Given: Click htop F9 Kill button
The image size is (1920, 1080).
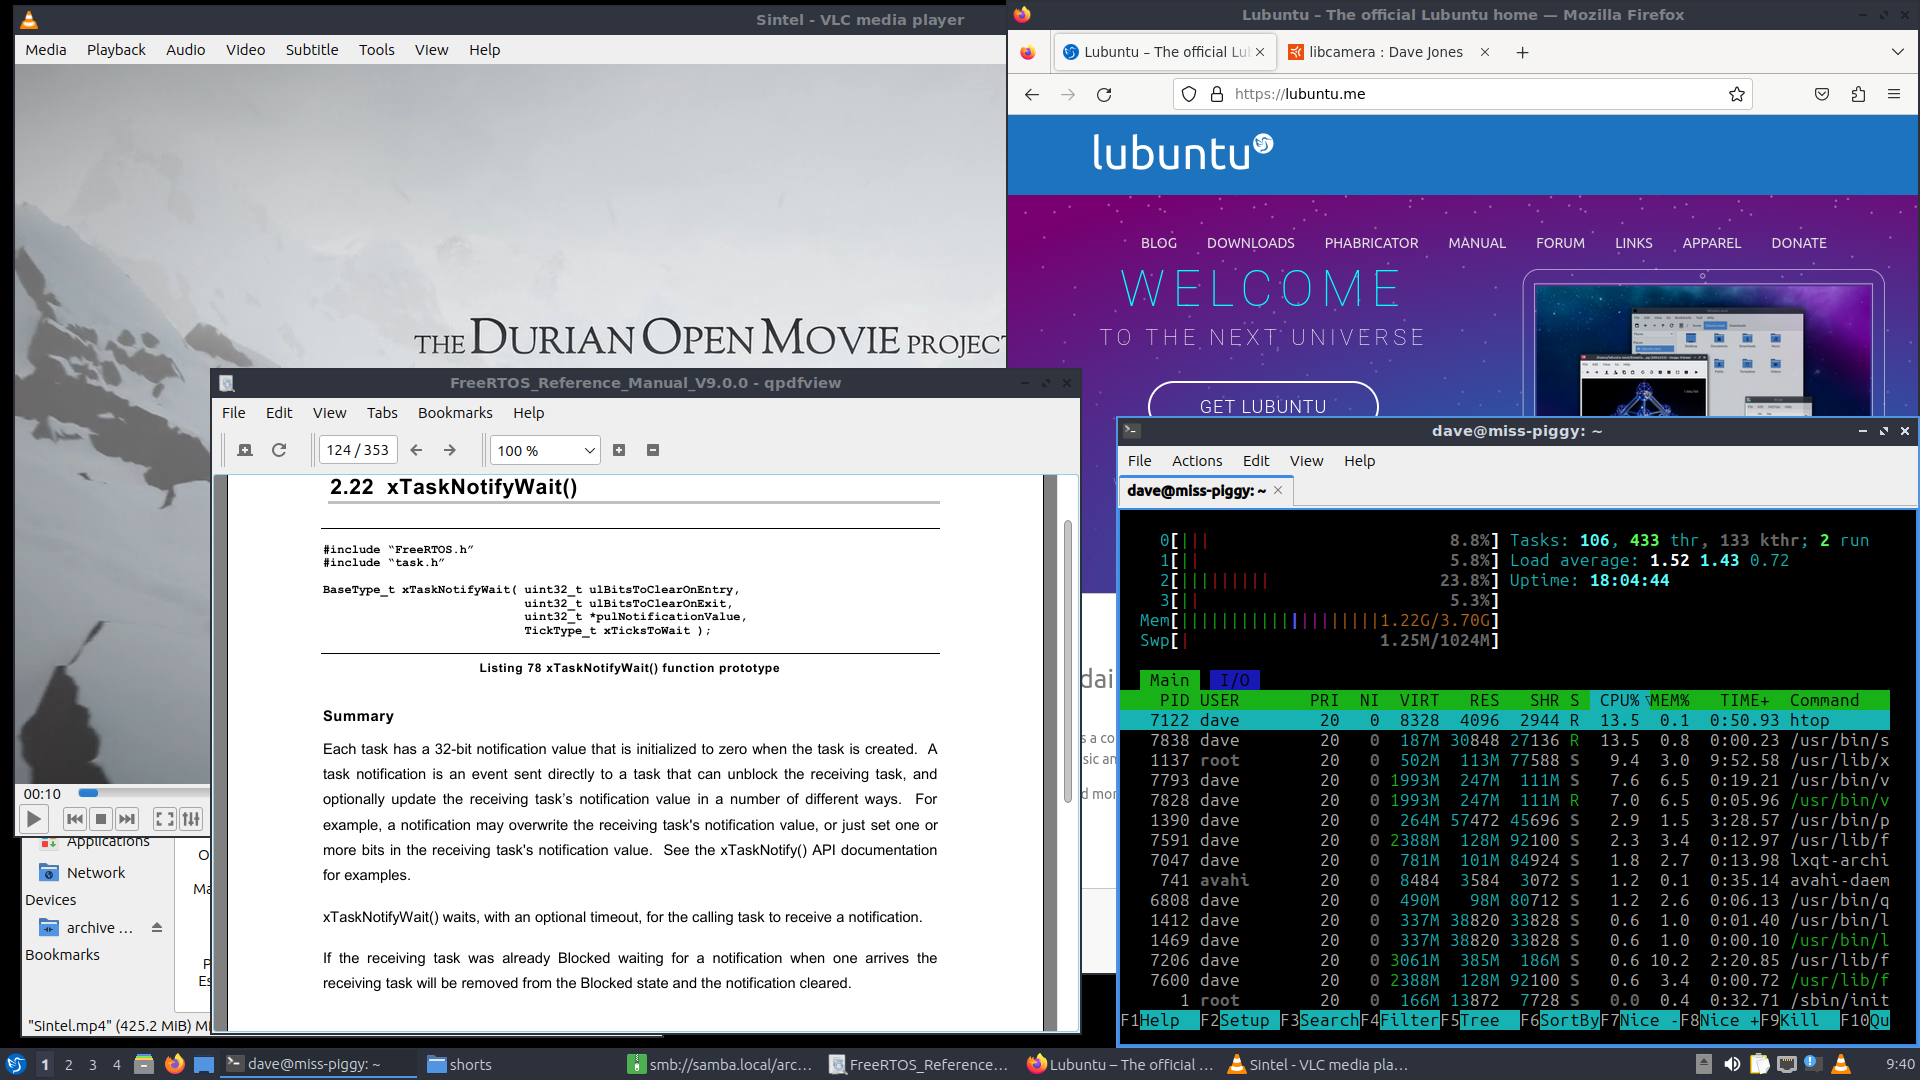Looking at the screenshot, I should point(1799,1020).
